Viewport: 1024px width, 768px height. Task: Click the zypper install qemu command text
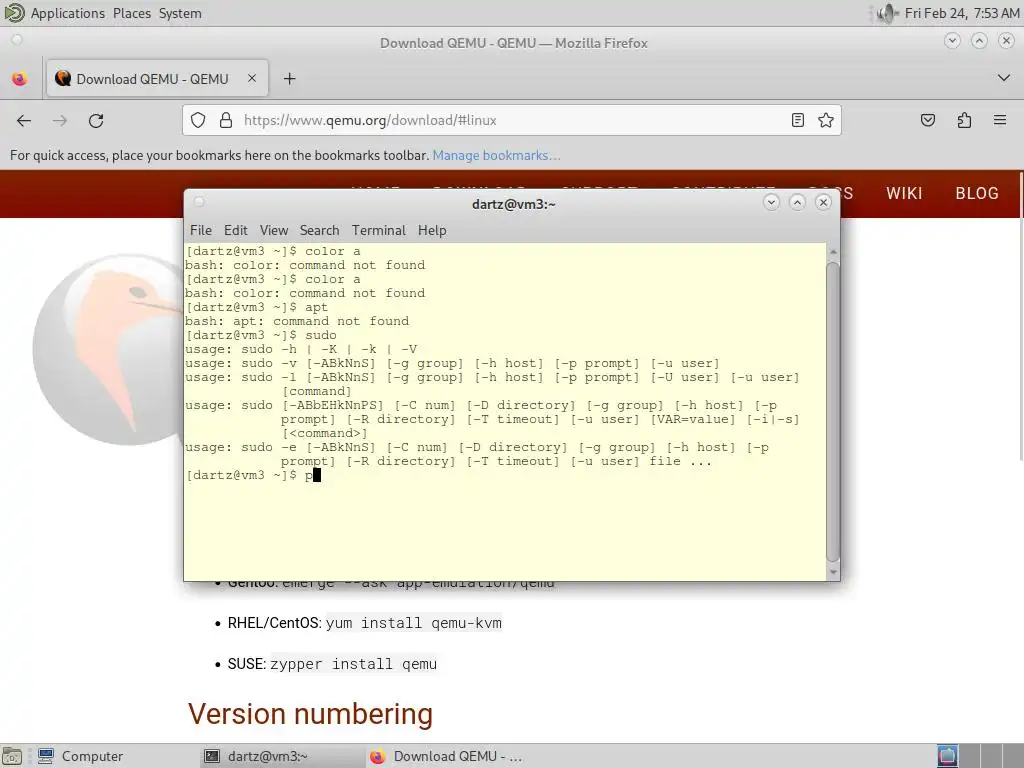pos(353,664)
